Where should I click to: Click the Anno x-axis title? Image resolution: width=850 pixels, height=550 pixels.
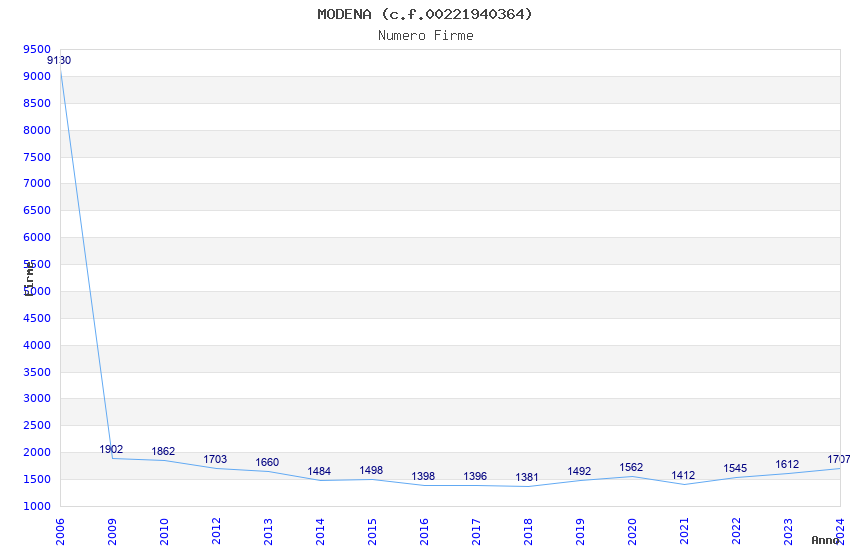point(825,540)
